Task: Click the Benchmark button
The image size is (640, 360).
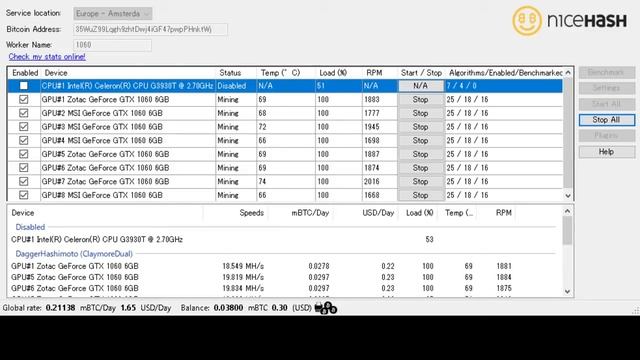Action: (x=607, y=72)
